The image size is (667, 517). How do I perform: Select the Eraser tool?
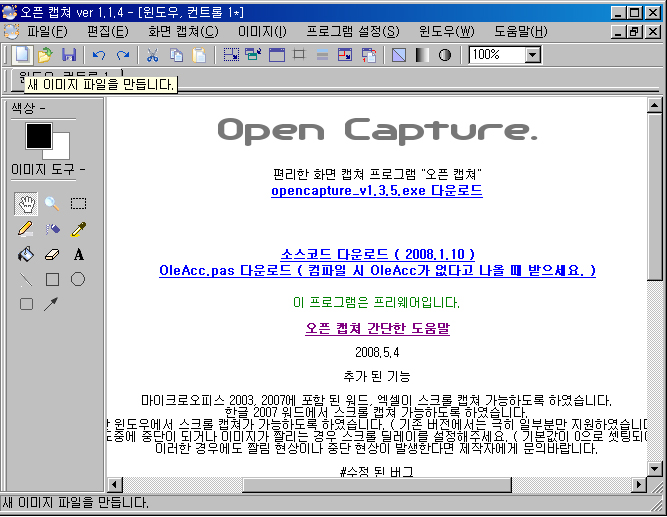[x=52, y=255]
